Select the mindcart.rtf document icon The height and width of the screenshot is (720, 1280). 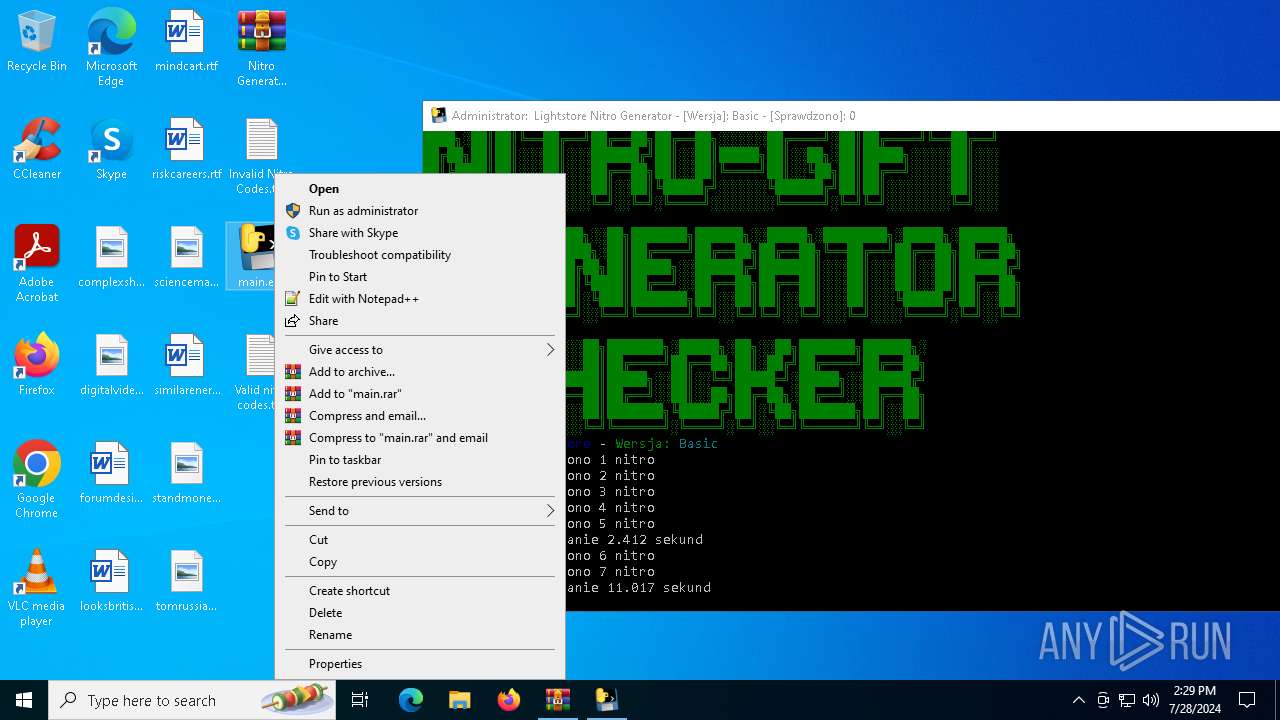coord(186,42)
